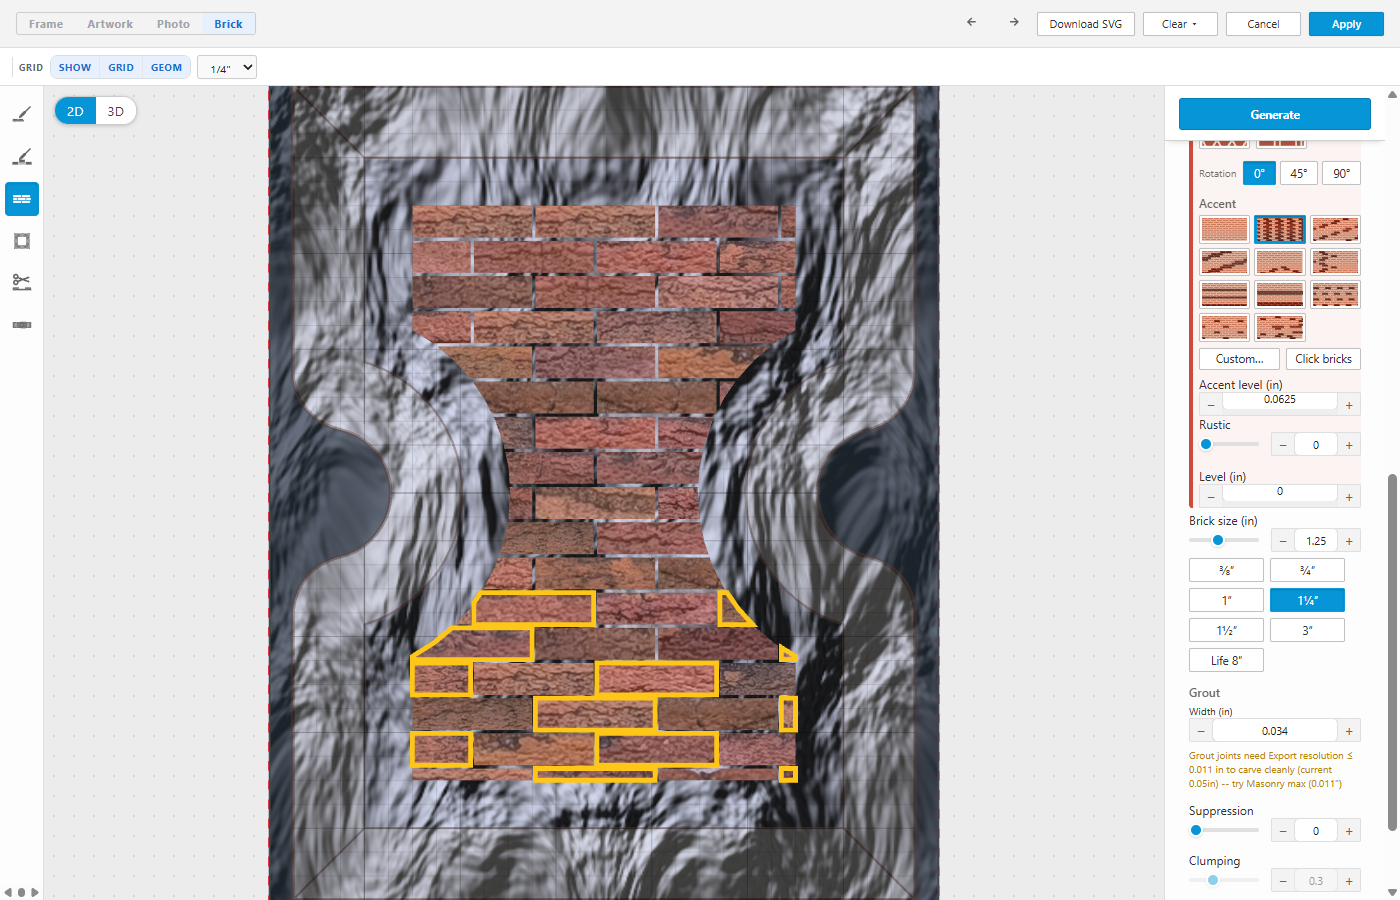The width and height of the screenshot is (1400, 900).
Task: Choose the 1½" brick size preset
Action: pyautogui.click(x=1226, y=630)
